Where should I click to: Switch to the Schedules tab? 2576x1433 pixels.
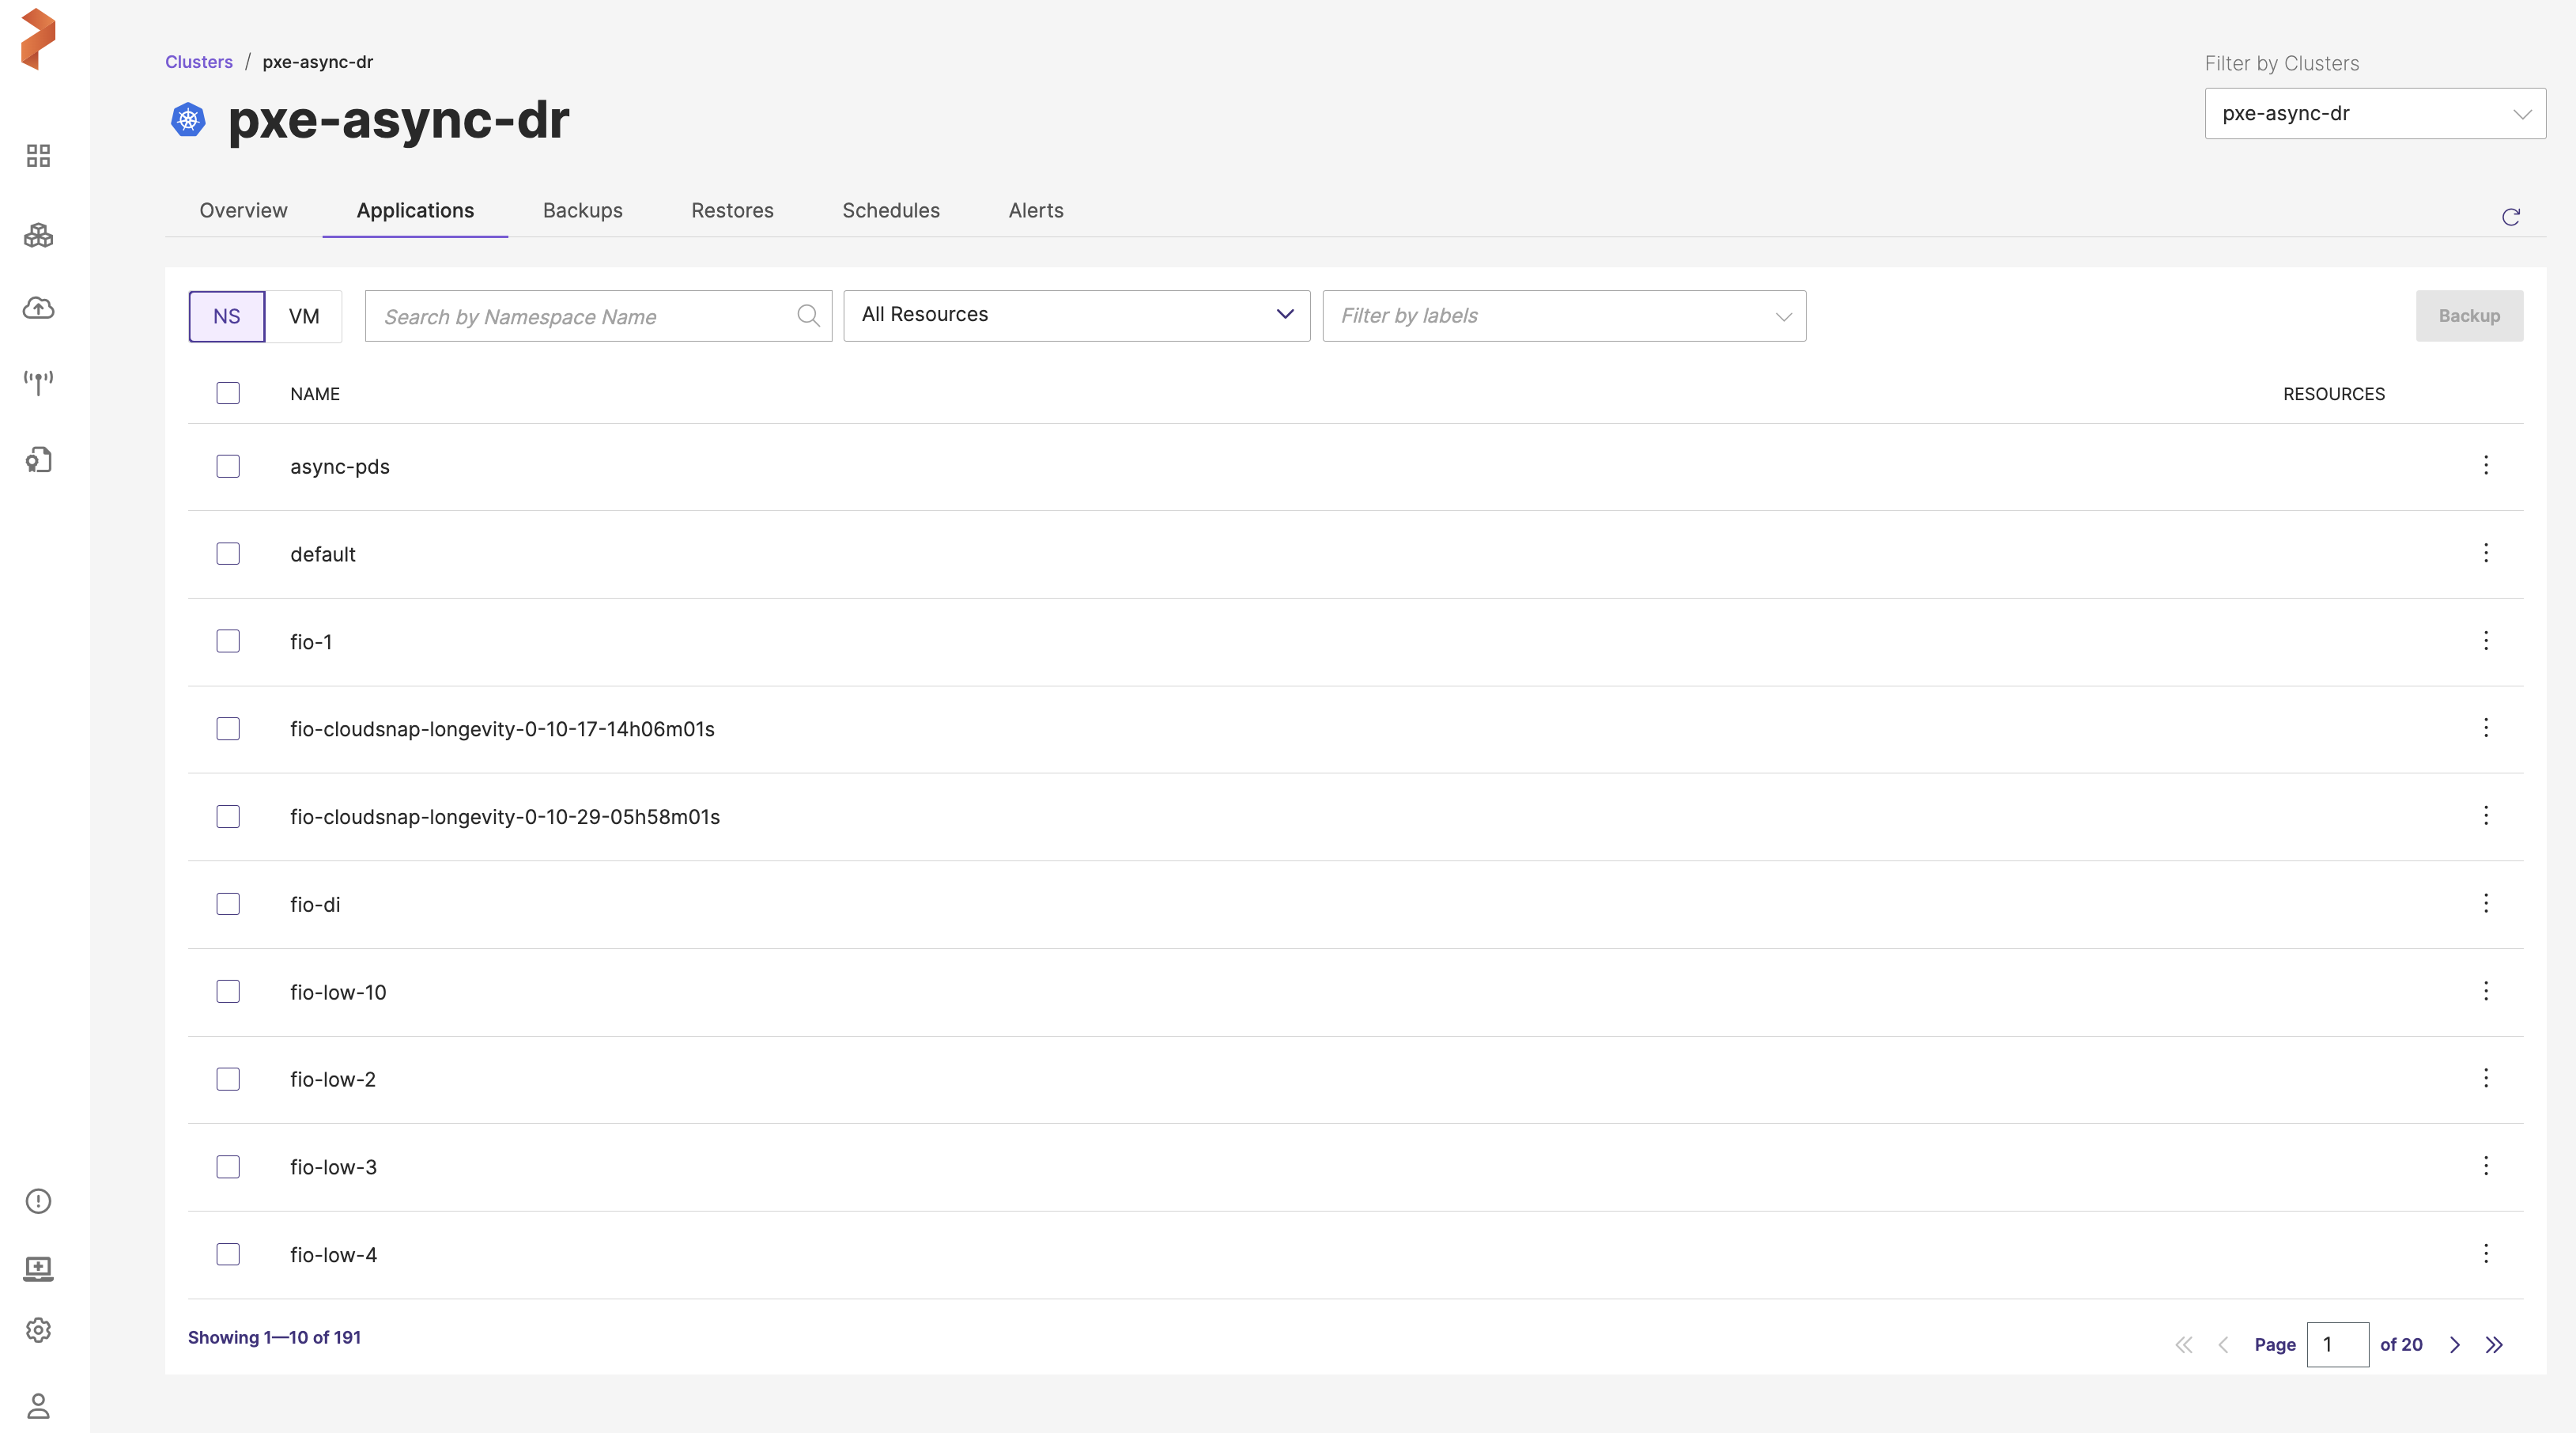(890, 210)
